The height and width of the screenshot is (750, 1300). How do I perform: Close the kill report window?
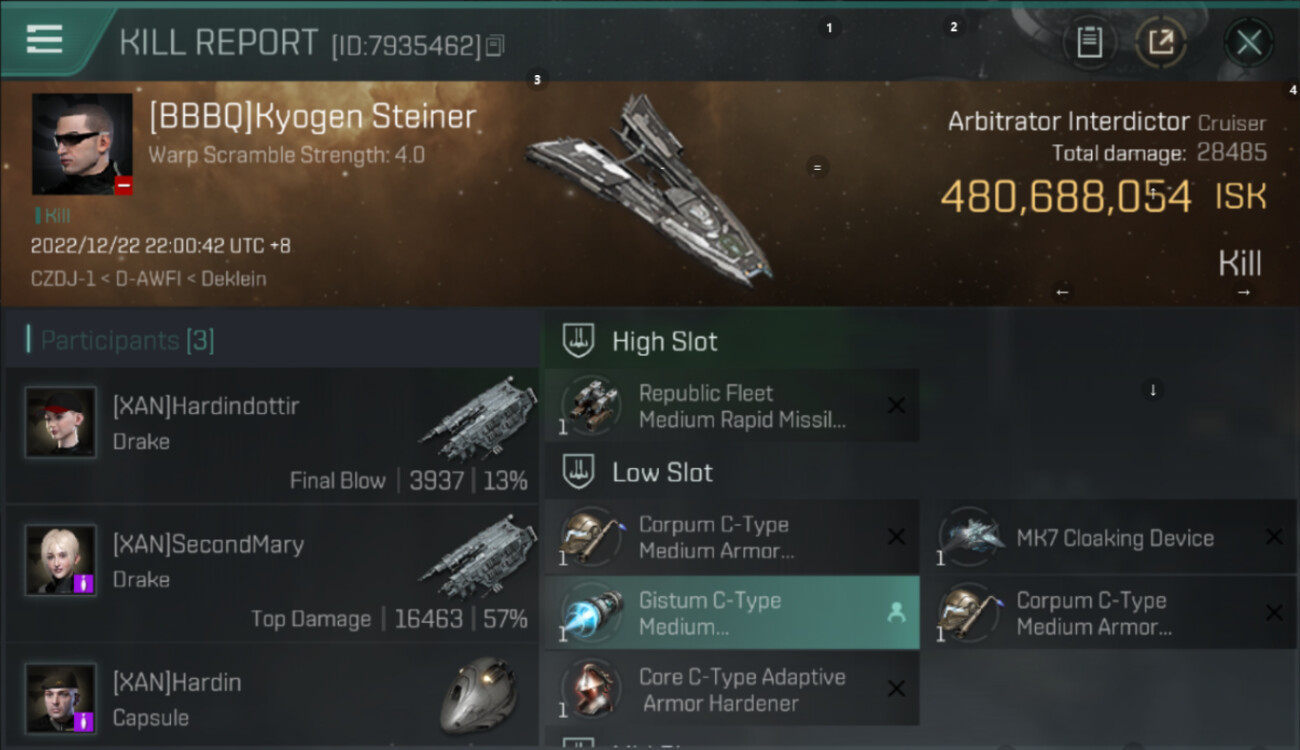click(1249, 42)
